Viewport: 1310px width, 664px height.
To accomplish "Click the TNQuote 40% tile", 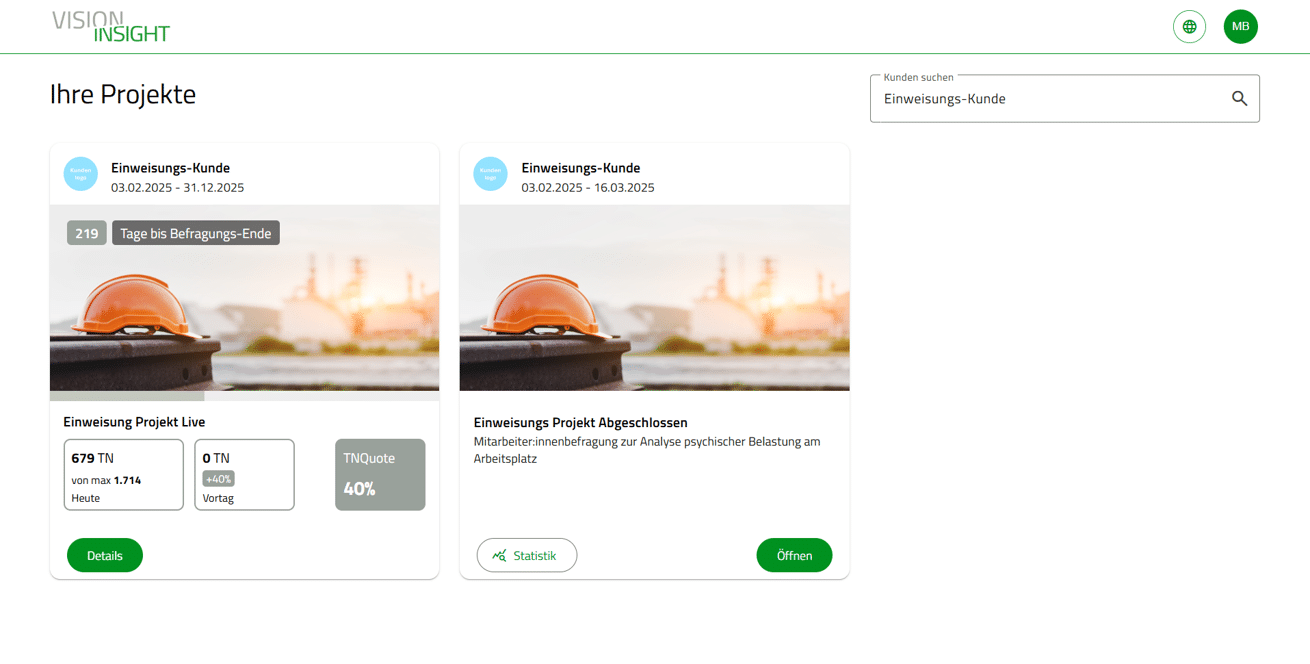I will click(x=380, y=475).
